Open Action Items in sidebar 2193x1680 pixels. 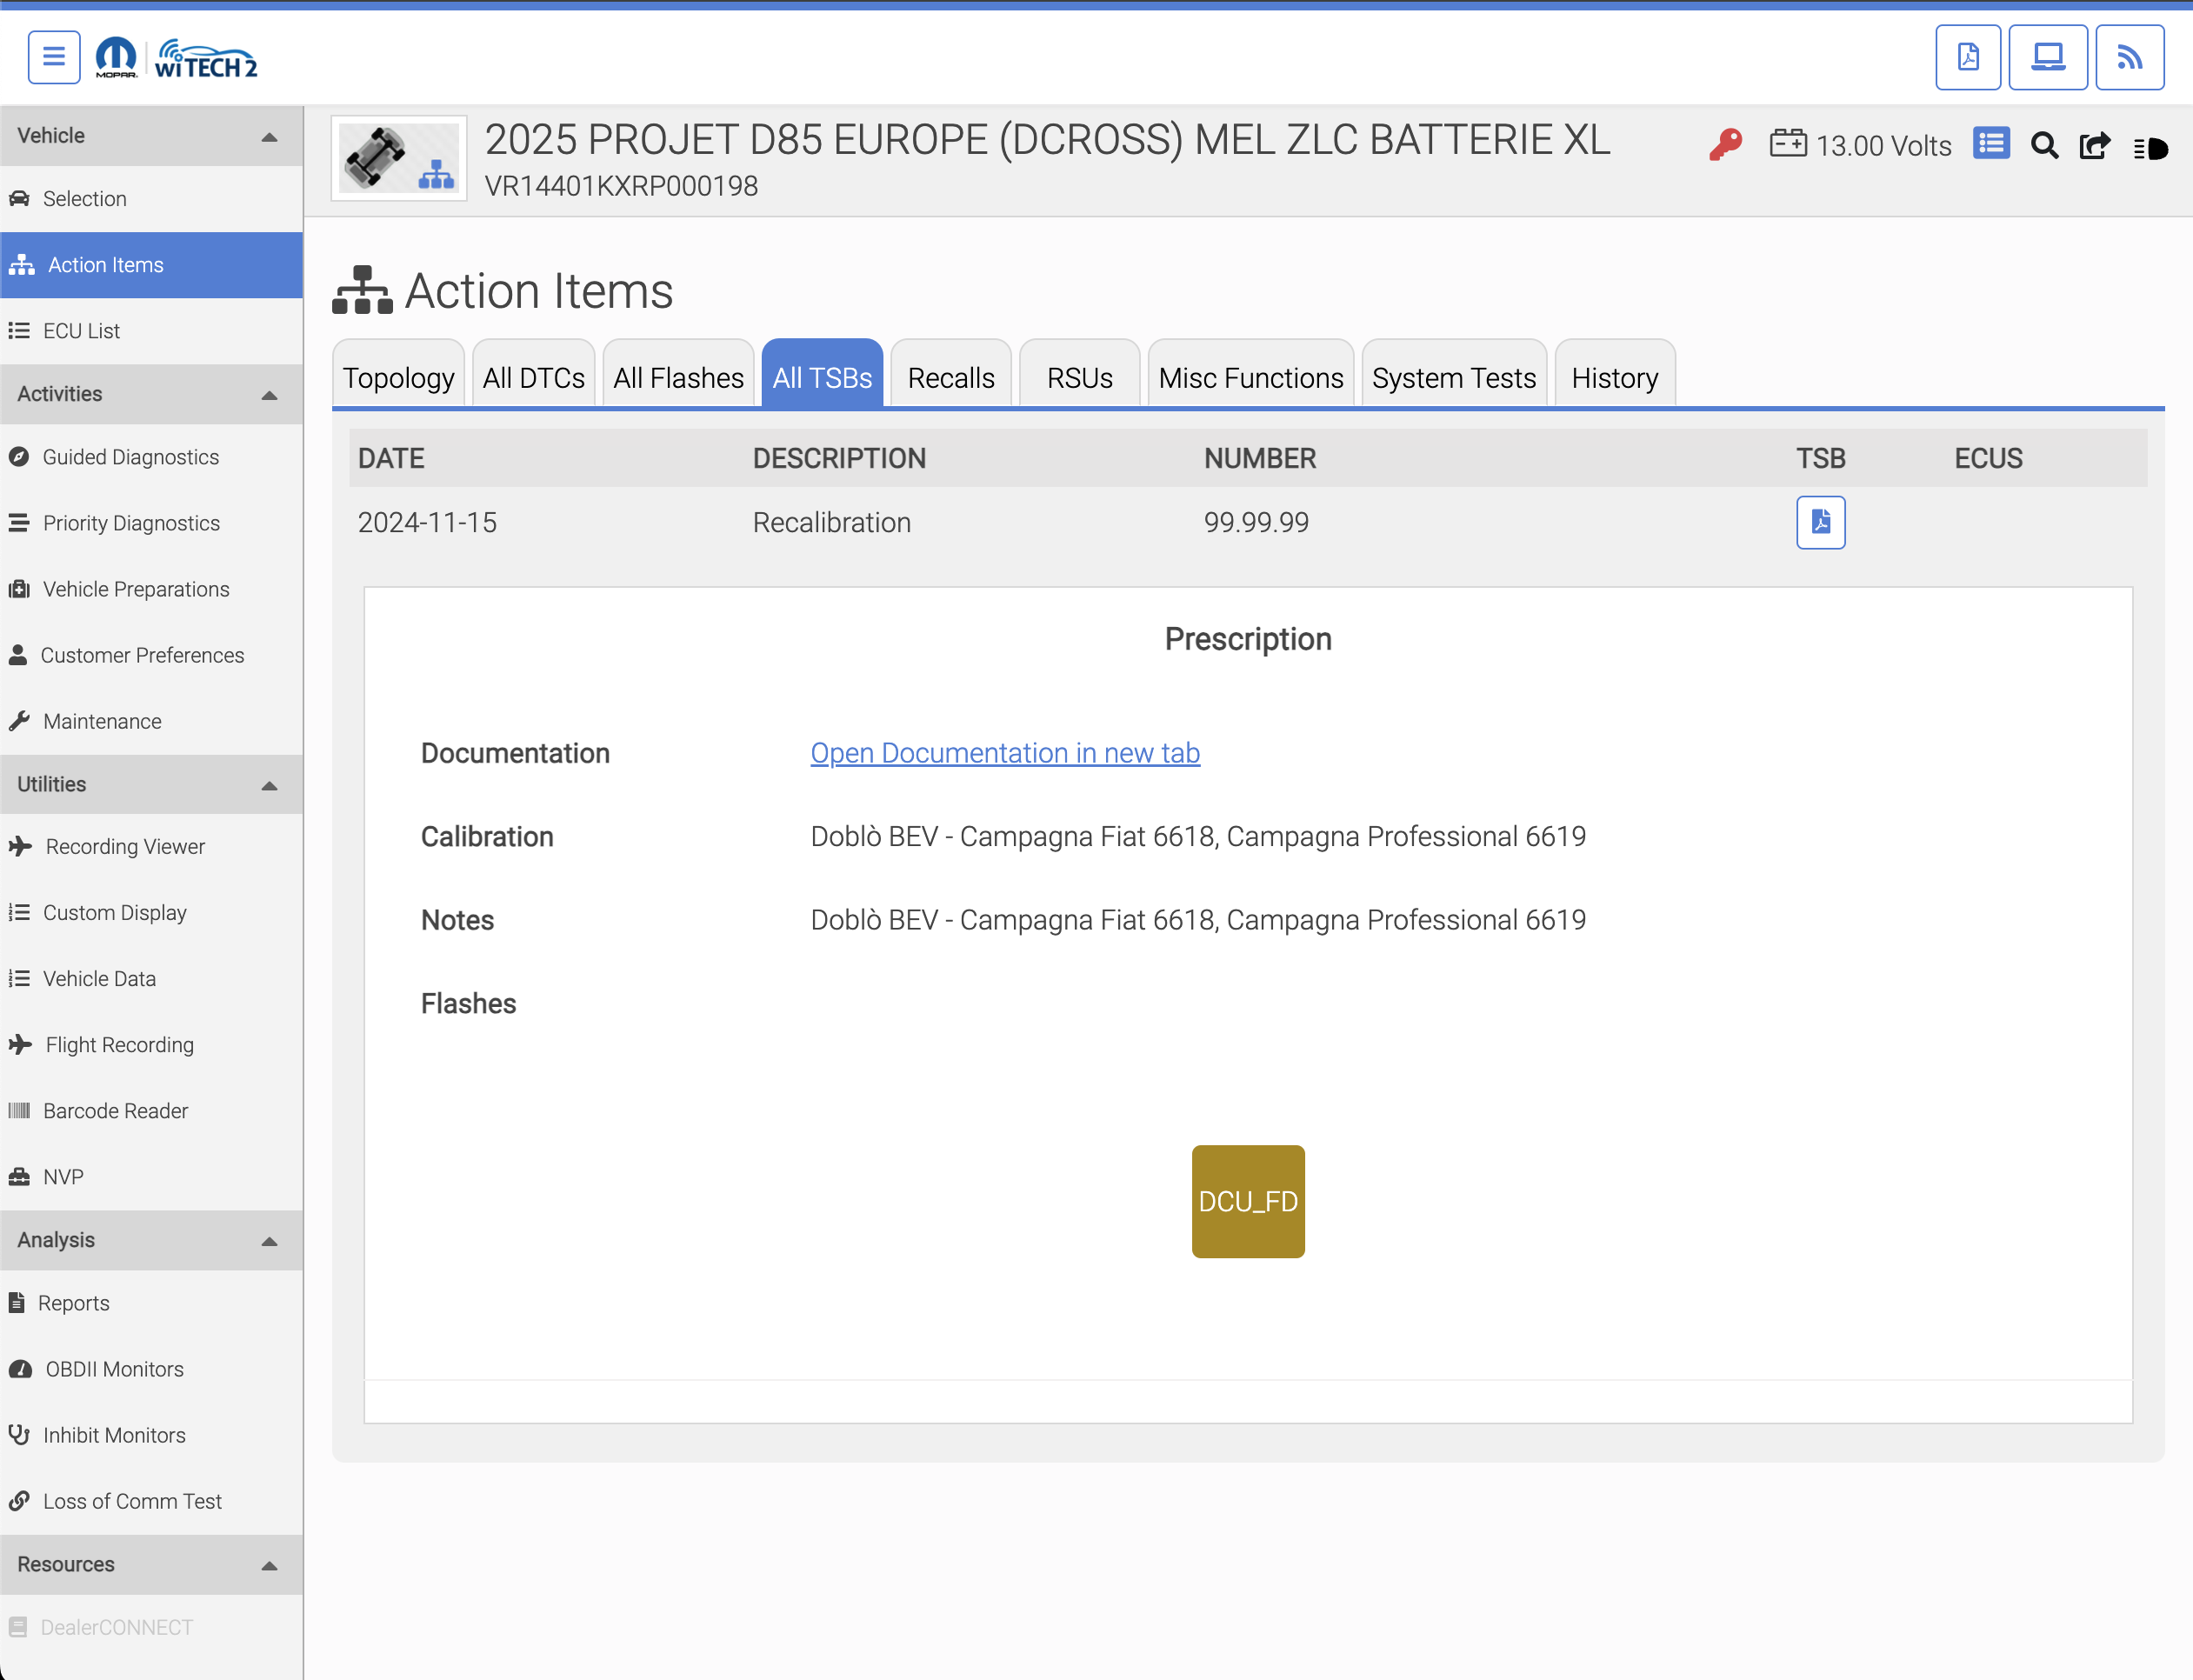151,265
